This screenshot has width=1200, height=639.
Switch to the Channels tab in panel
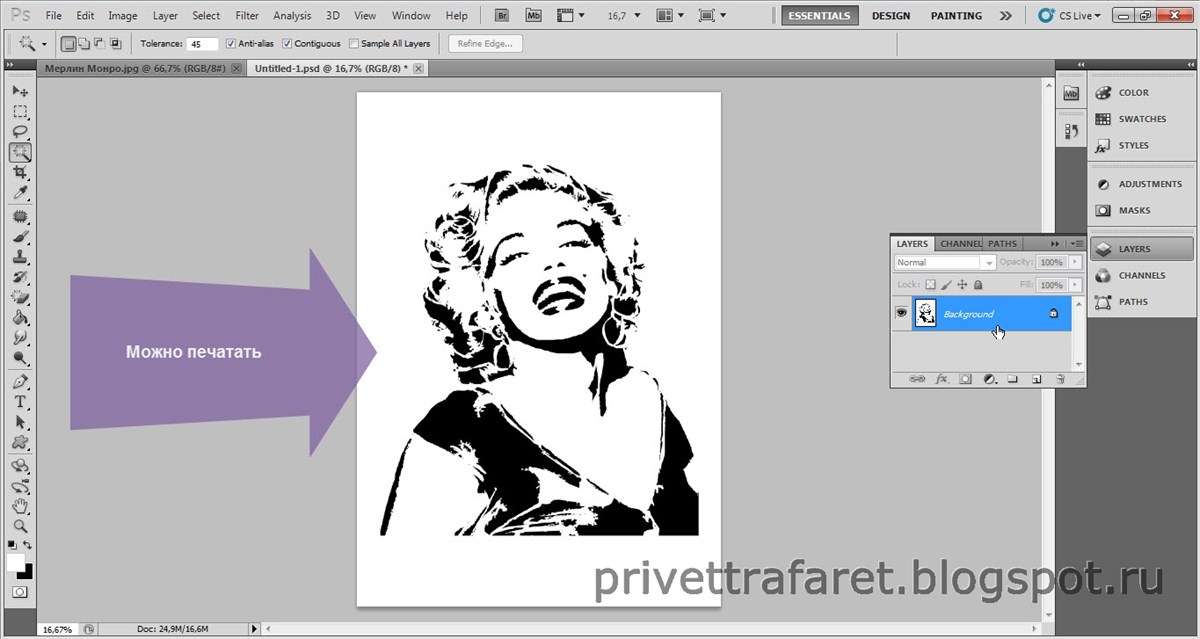click(x=961, y=243)
